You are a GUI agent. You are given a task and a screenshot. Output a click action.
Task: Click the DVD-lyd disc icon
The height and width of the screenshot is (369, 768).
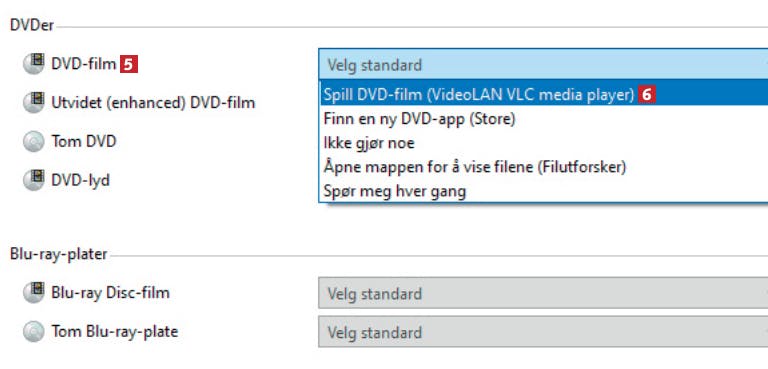point(34,180)
